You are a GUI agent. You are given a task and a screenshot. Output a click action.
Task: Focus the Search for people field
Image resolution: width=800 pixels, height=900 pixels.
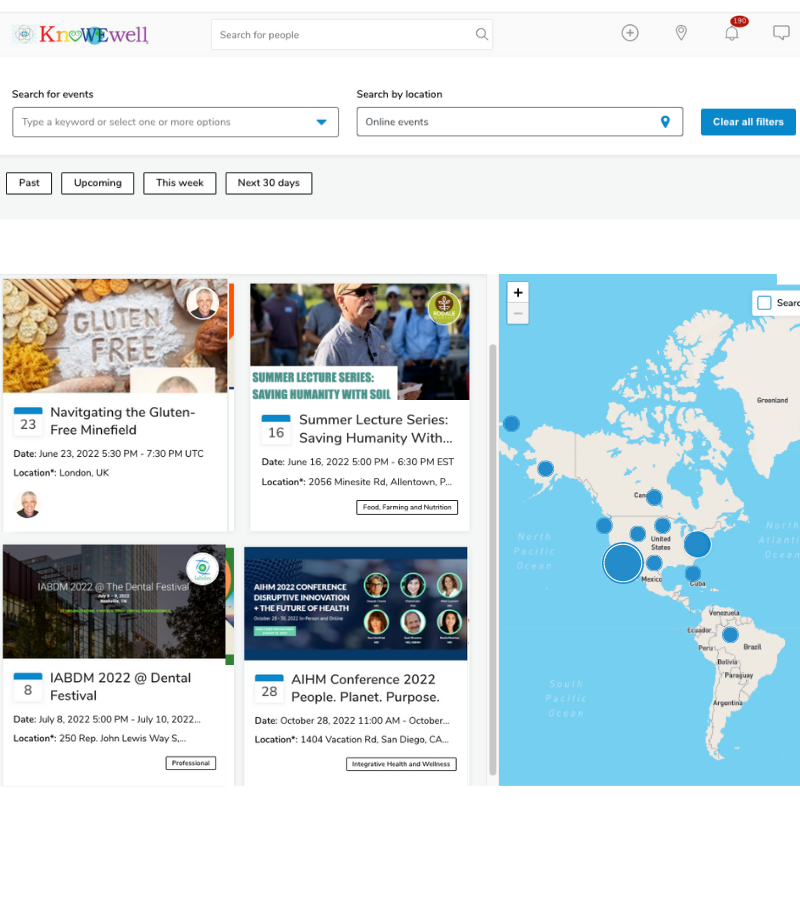(x=352, y=34)
